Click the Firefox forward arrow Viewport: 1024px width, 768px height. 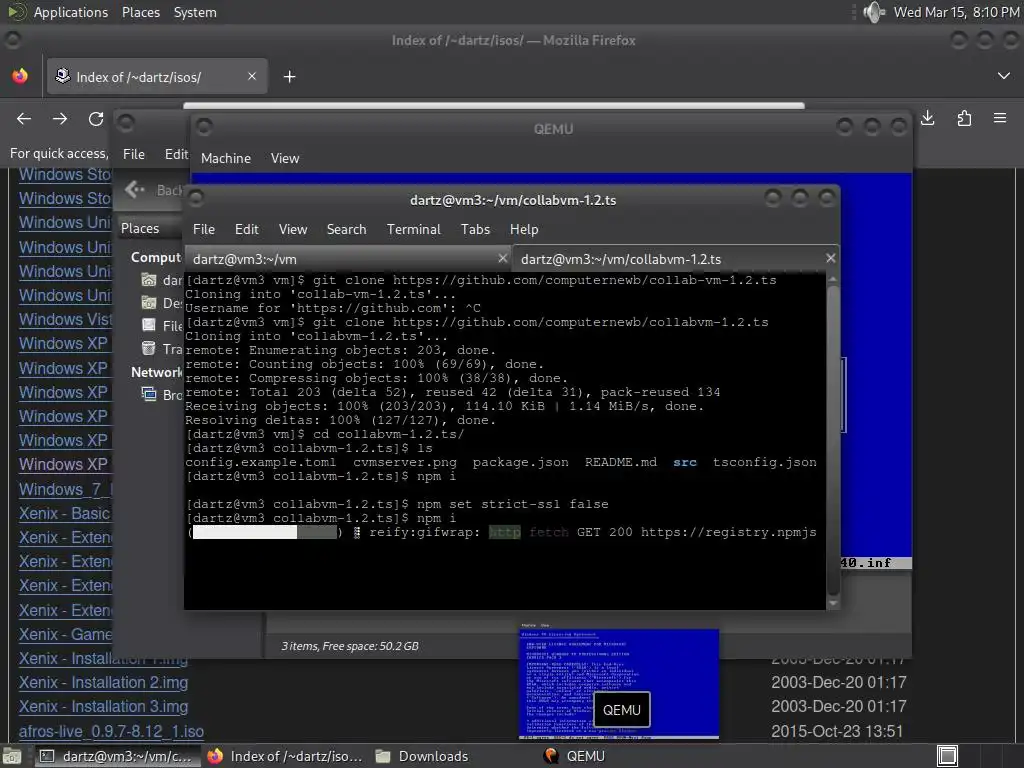tap(60, 118)
